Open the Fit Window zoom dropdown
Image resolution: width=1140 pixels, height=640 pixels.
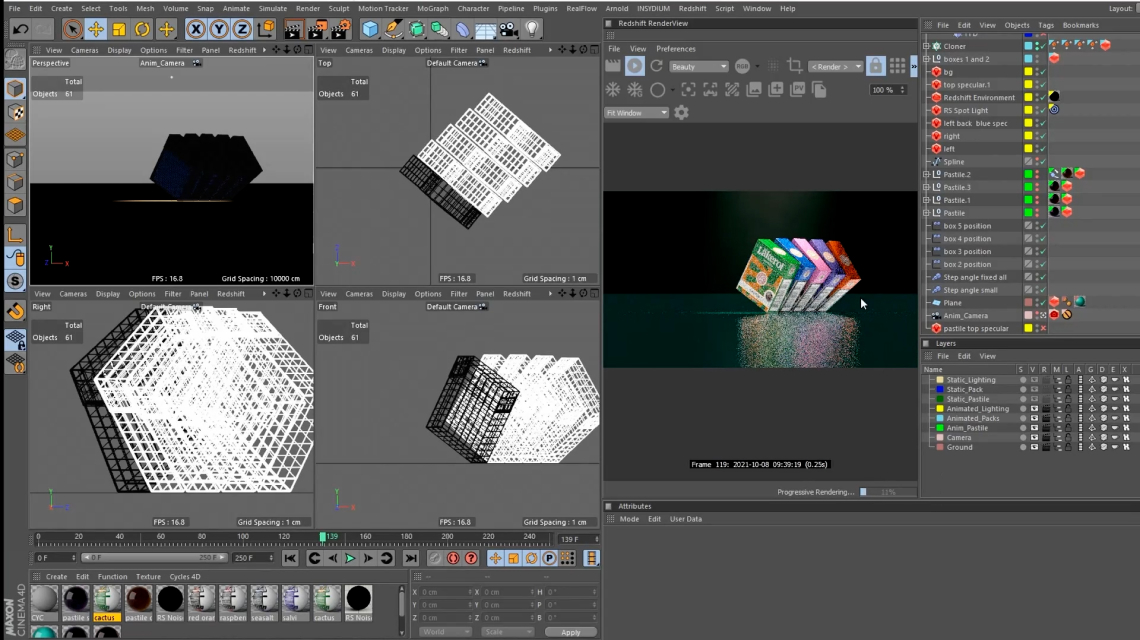pyautogui.click(x=636, y=113)
